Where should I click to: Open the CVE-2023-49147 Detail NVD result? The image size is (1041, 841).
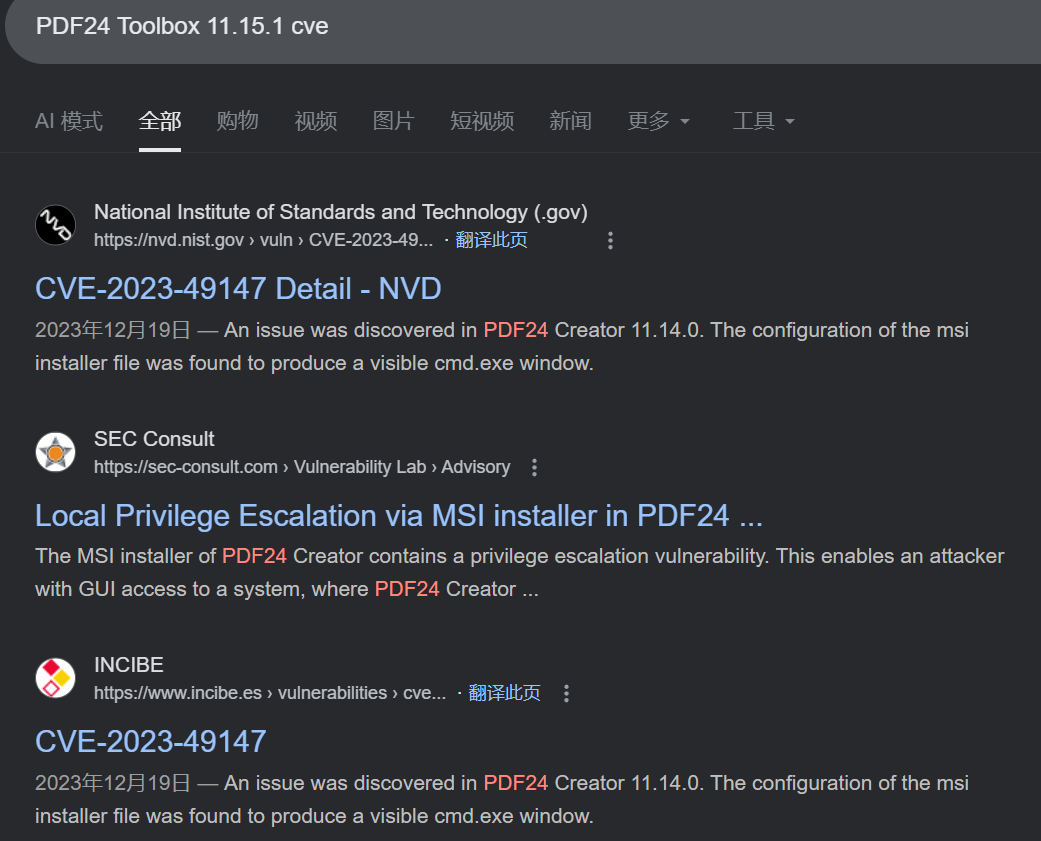click(x=238, y=288)
